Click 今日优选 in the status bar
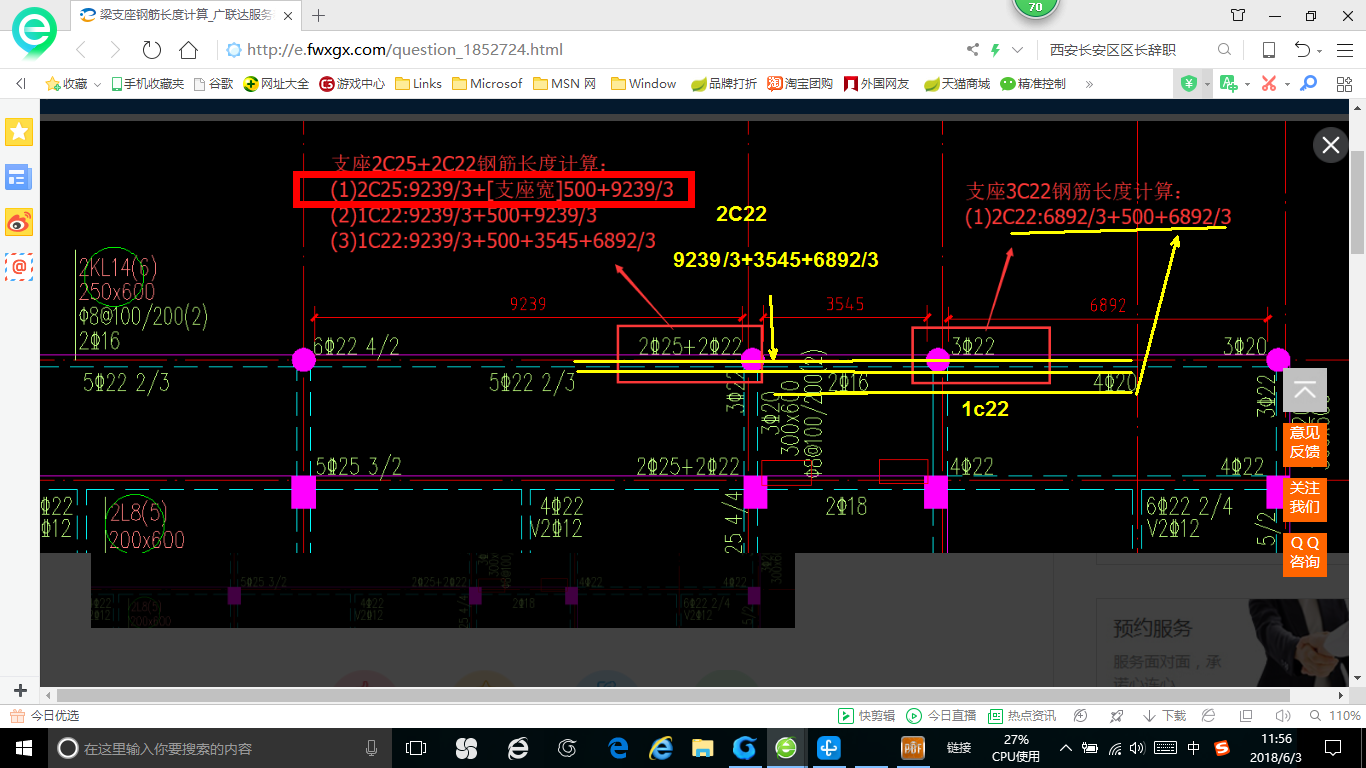 coord(45,716)
